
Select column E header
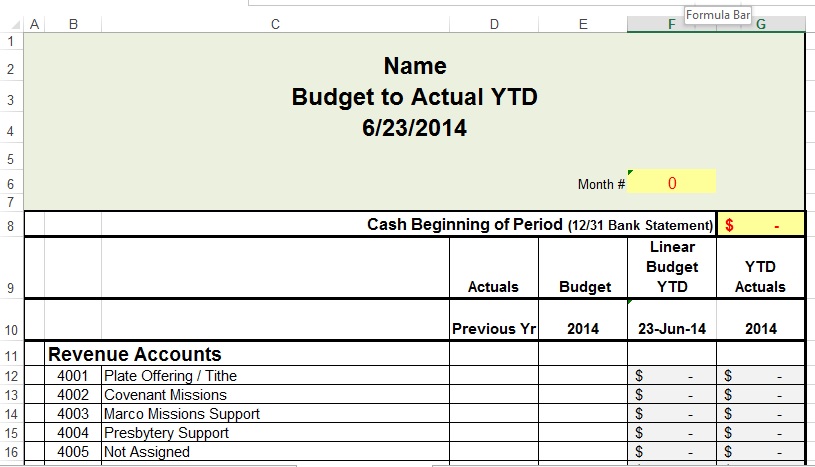pos(583,24)
